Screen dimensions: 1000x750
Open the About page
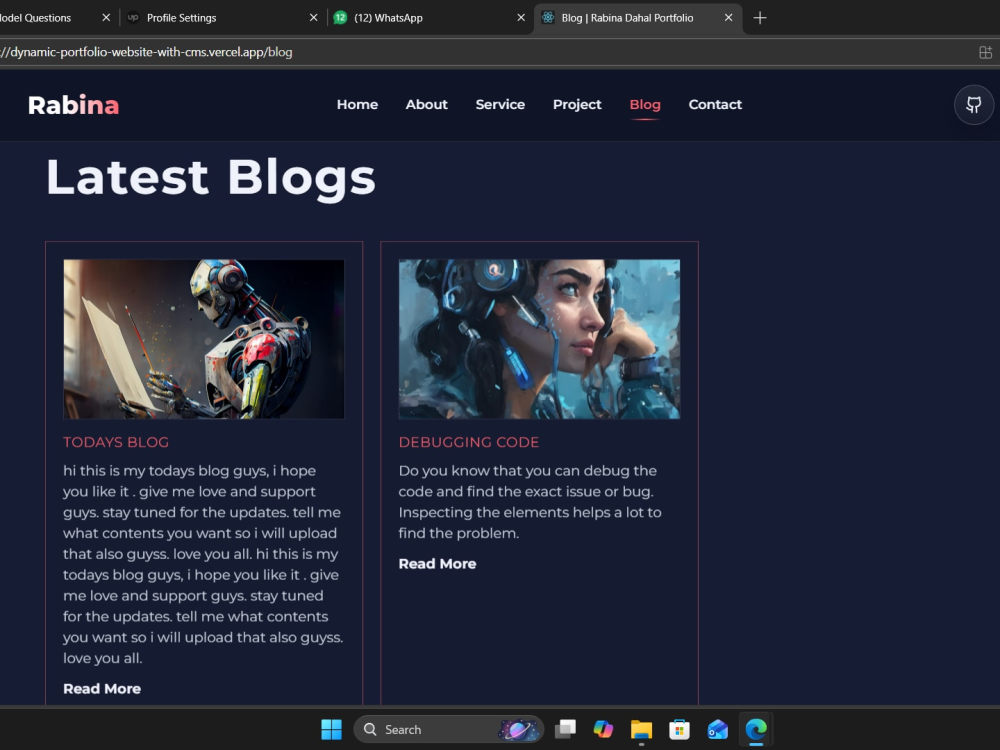coord(427,105)
